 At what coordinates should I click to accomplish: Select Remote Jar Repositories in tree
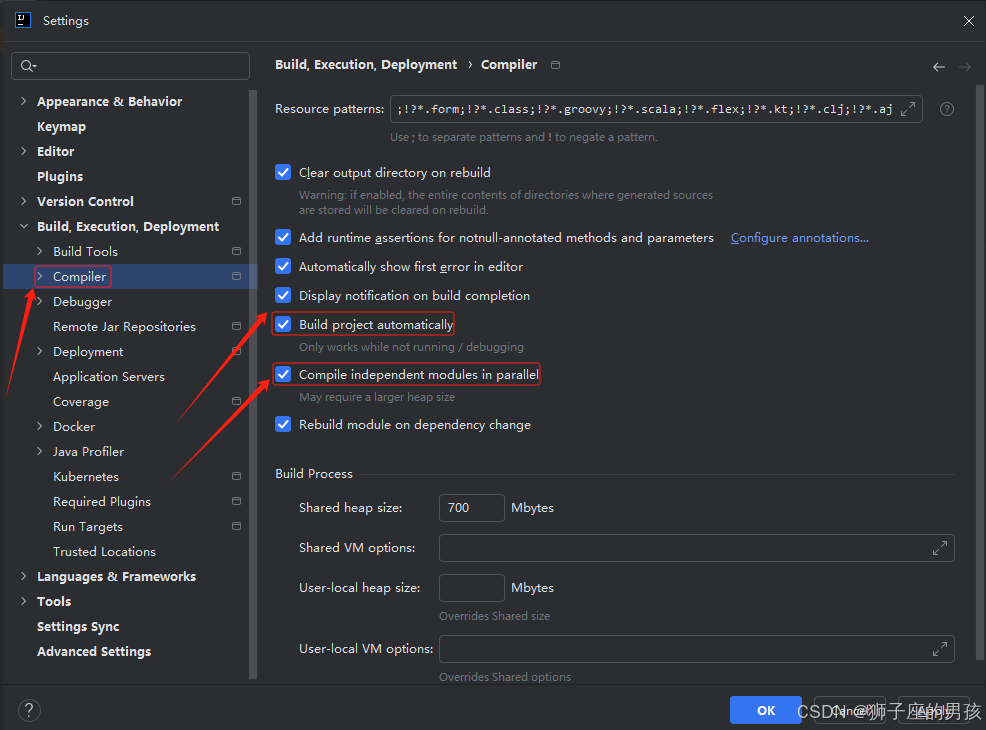(x=124, y=326)
